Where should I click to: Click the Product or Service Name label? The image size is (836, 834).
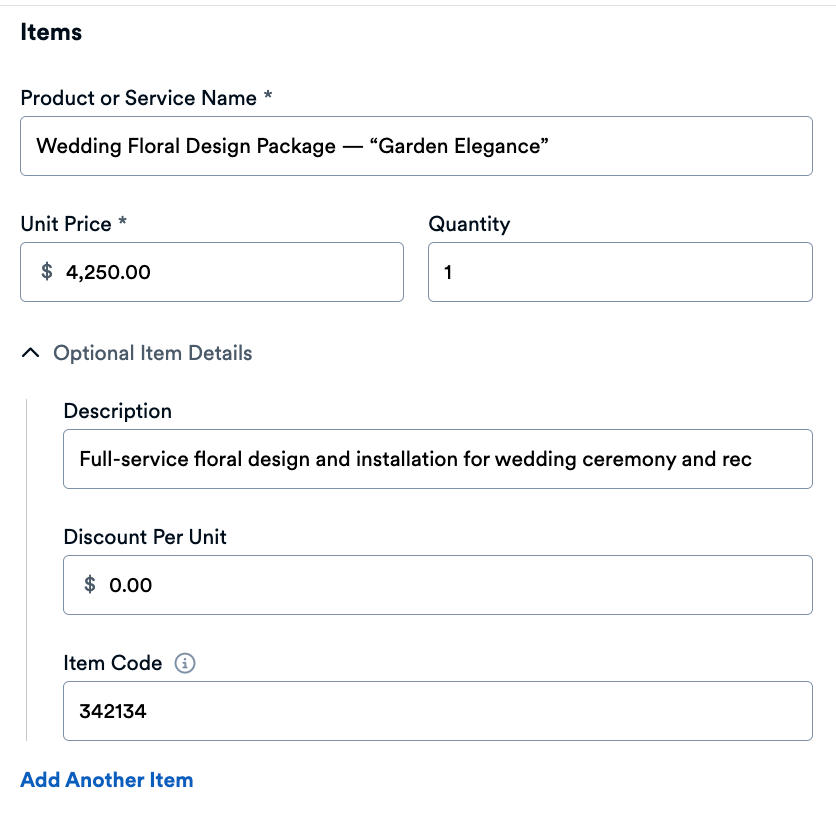coord(139,98)
